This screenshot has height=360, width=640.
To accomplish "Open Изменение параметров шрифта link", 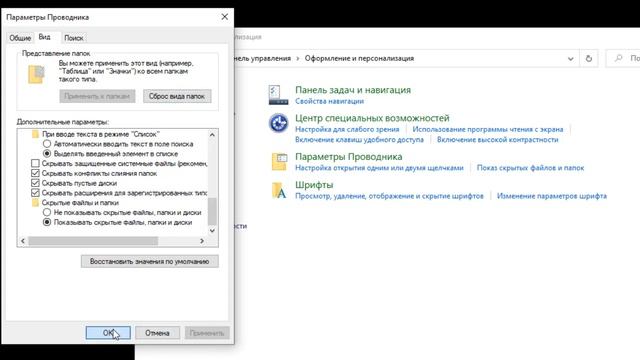I will (x=552, y=196).
